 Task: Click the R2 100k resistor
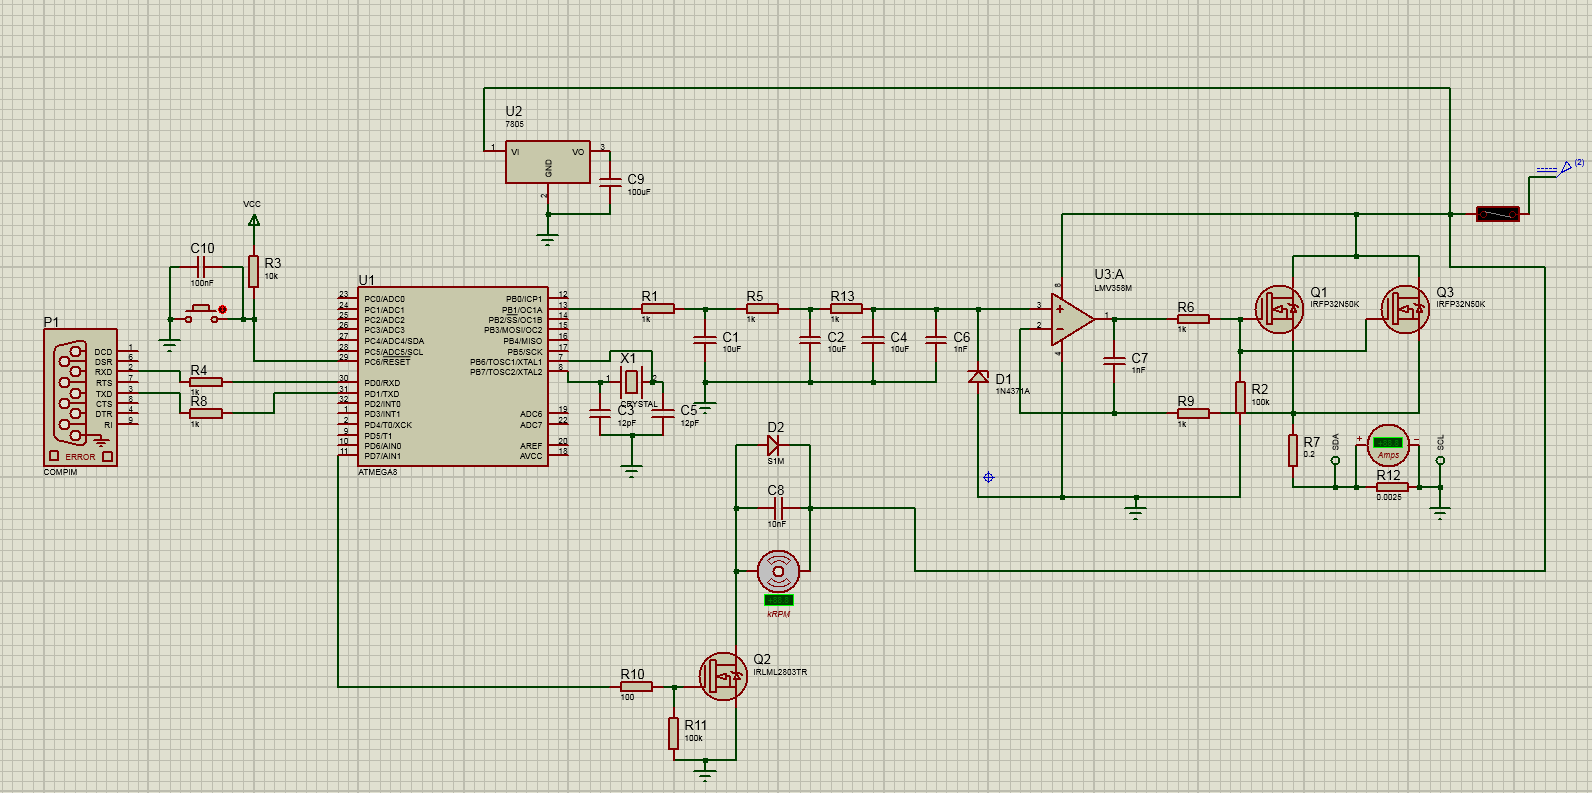click(x=1240, y=397)
